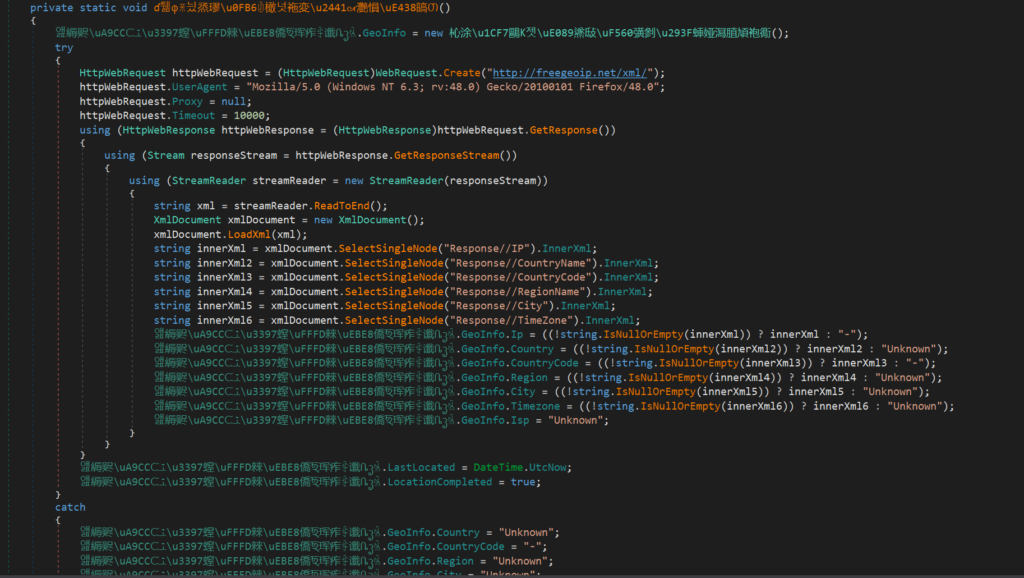
Task: Click the UserAgent property name
Action: coord(199,87)
